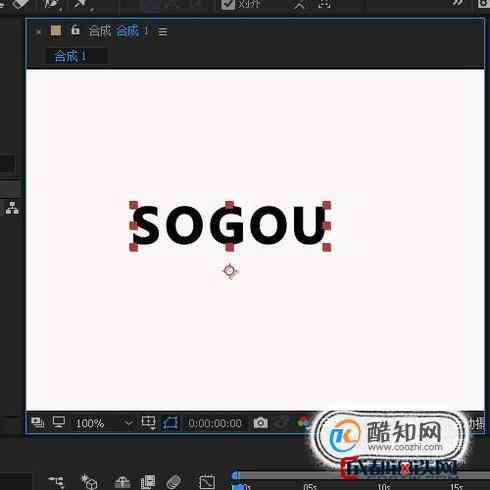Viewport: 490px width, 490px height.
Task: Toggle draft 3D in the timeline
Action: 89,482
